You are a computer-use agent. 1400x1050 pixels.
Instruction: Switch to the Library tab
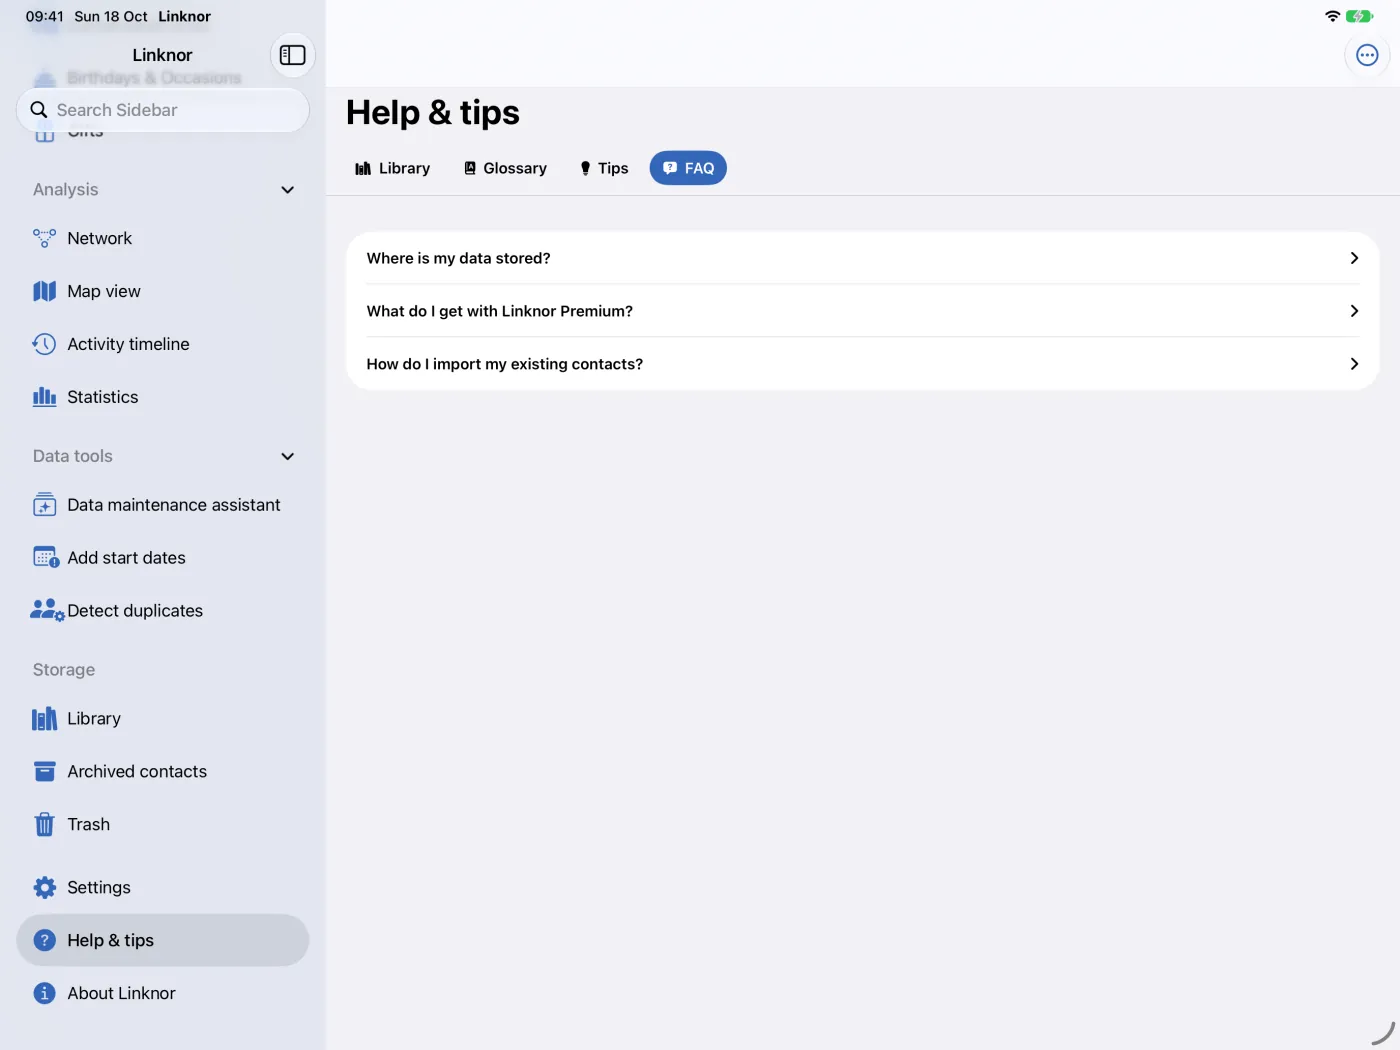coord(392,168)
